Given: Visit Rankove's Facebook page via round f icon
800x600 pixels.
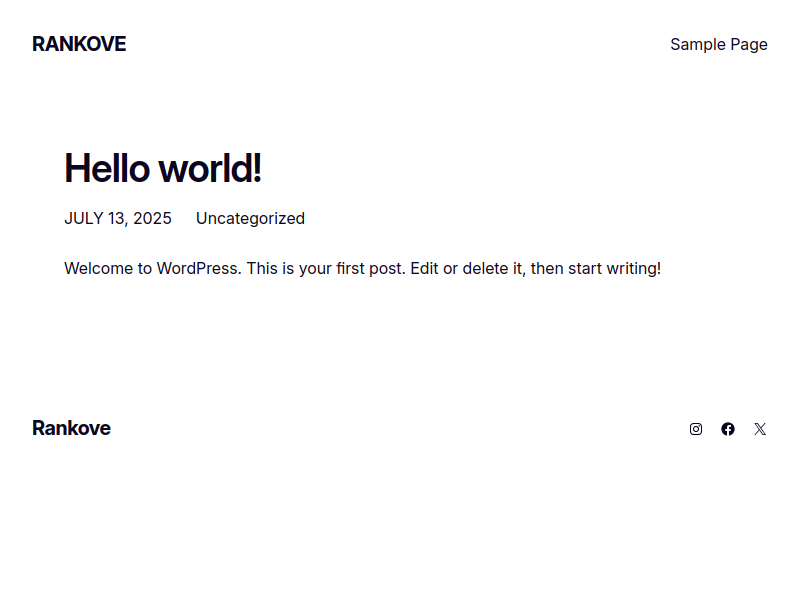Looking at the screenshot, I should (x=728, y=429).
